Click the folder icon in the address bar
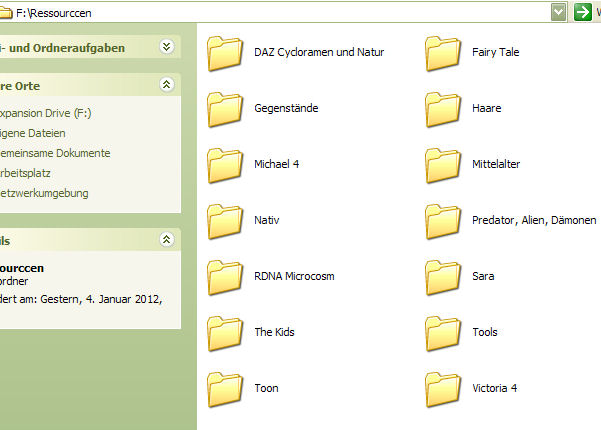 tap(5, 13)
